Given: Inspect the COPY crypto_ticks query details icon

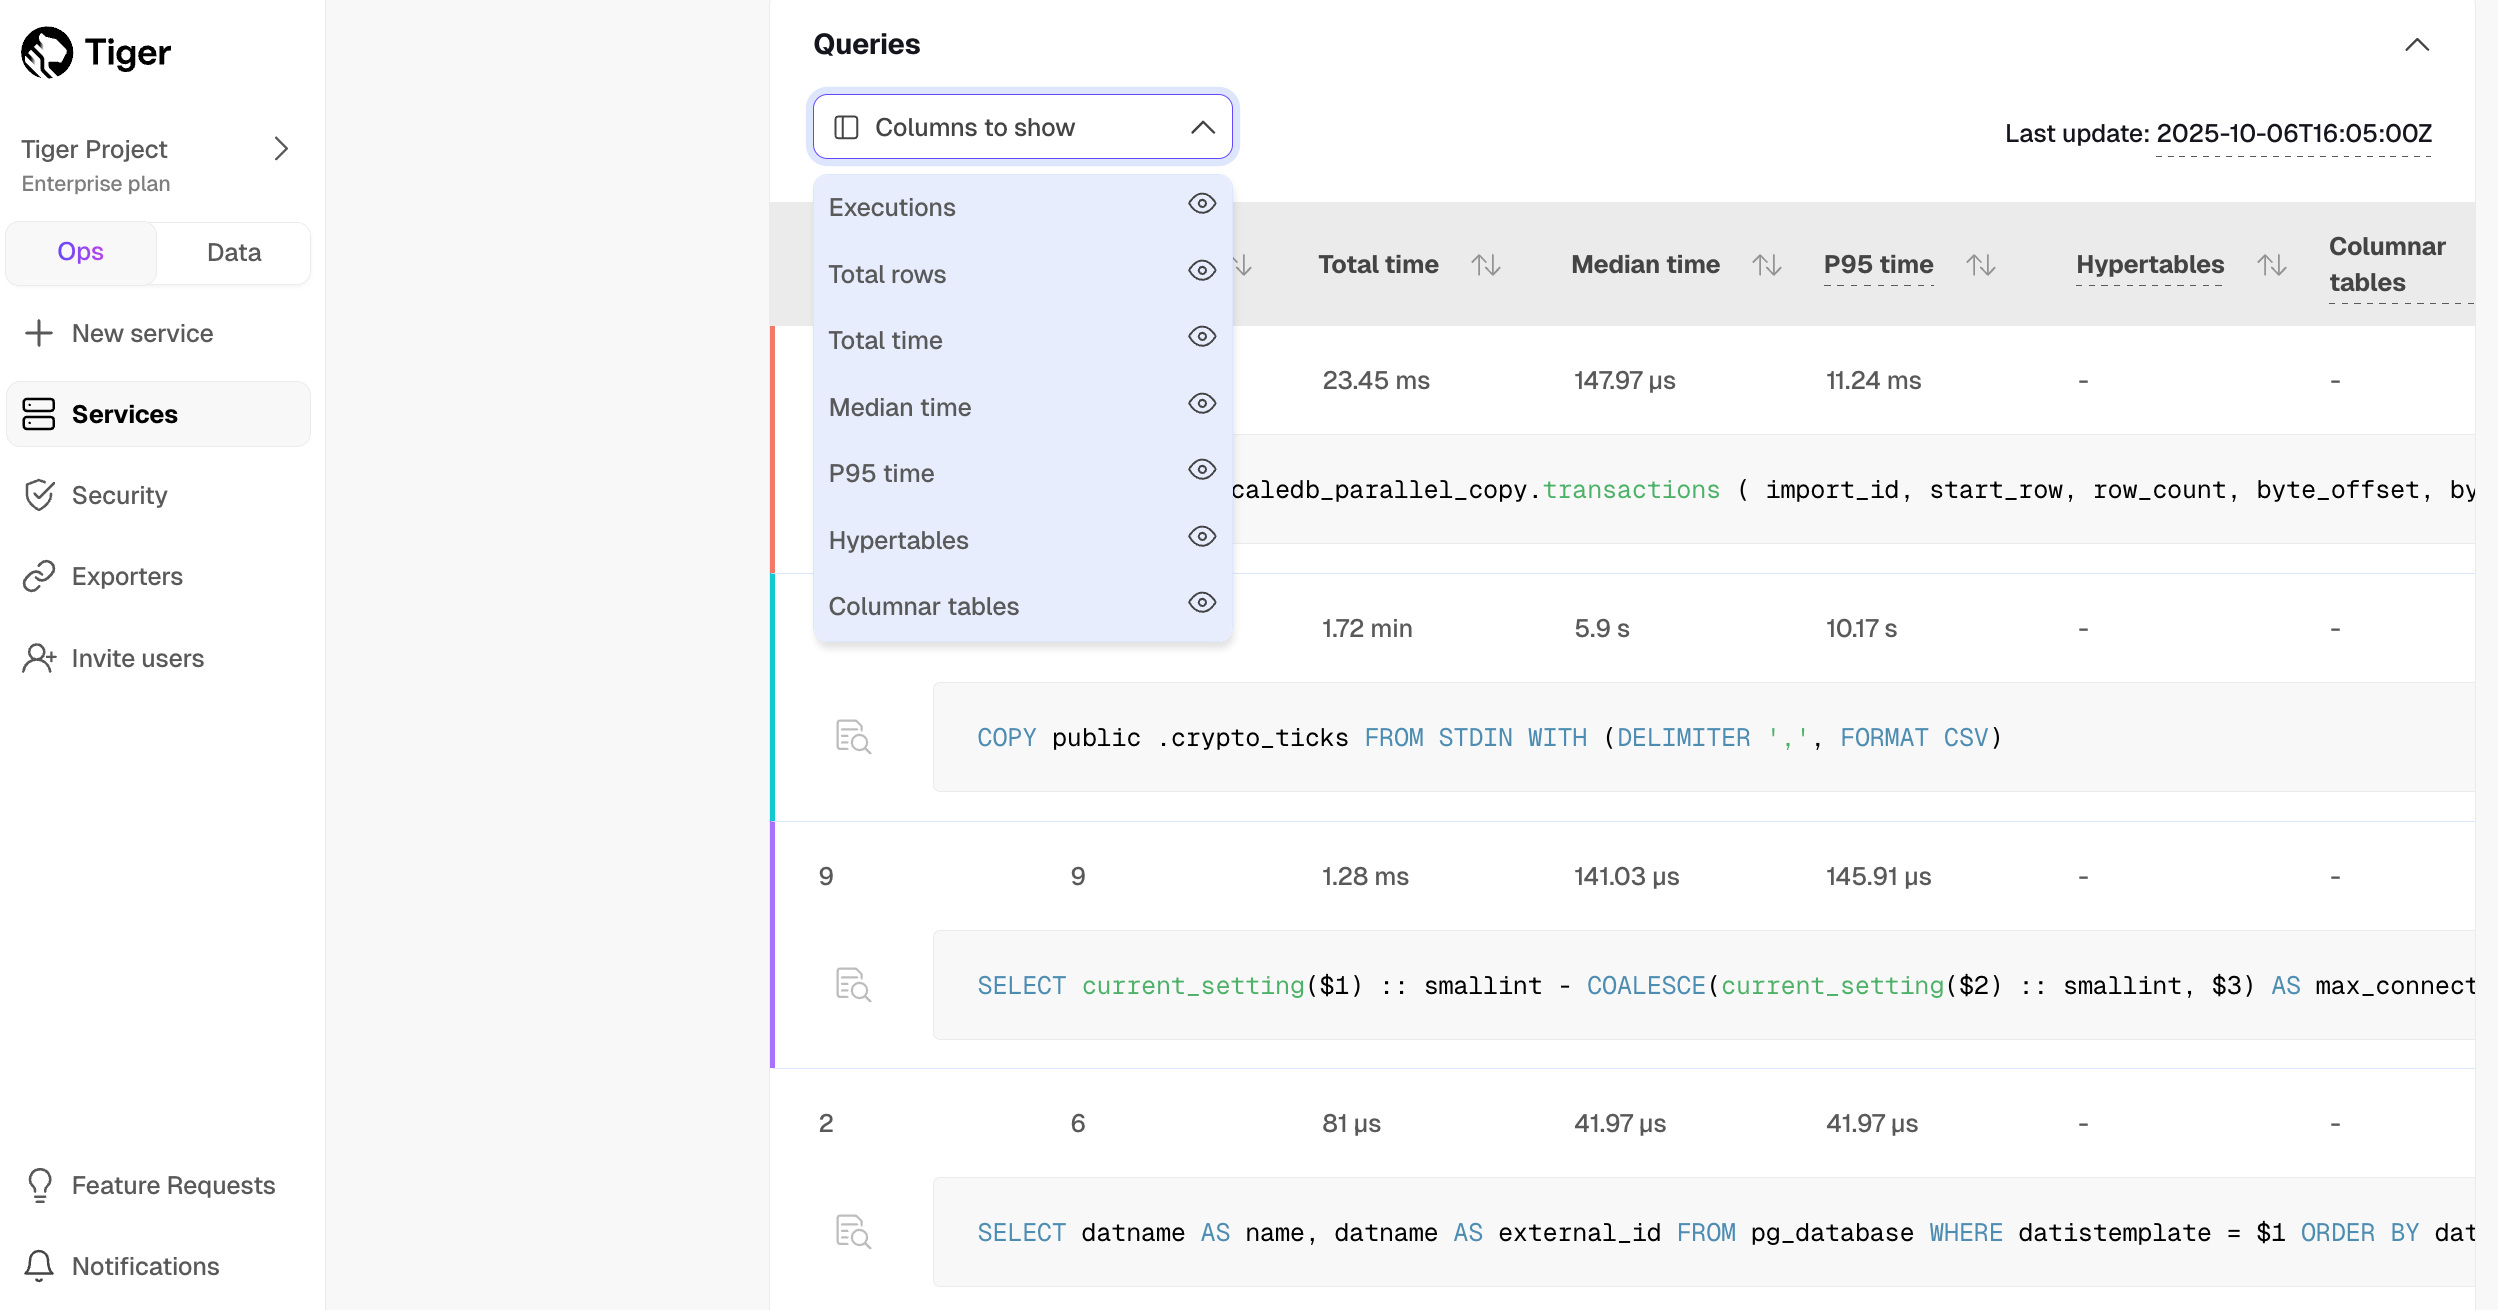Looking at the screenshot, I should [x=853, y=737].
